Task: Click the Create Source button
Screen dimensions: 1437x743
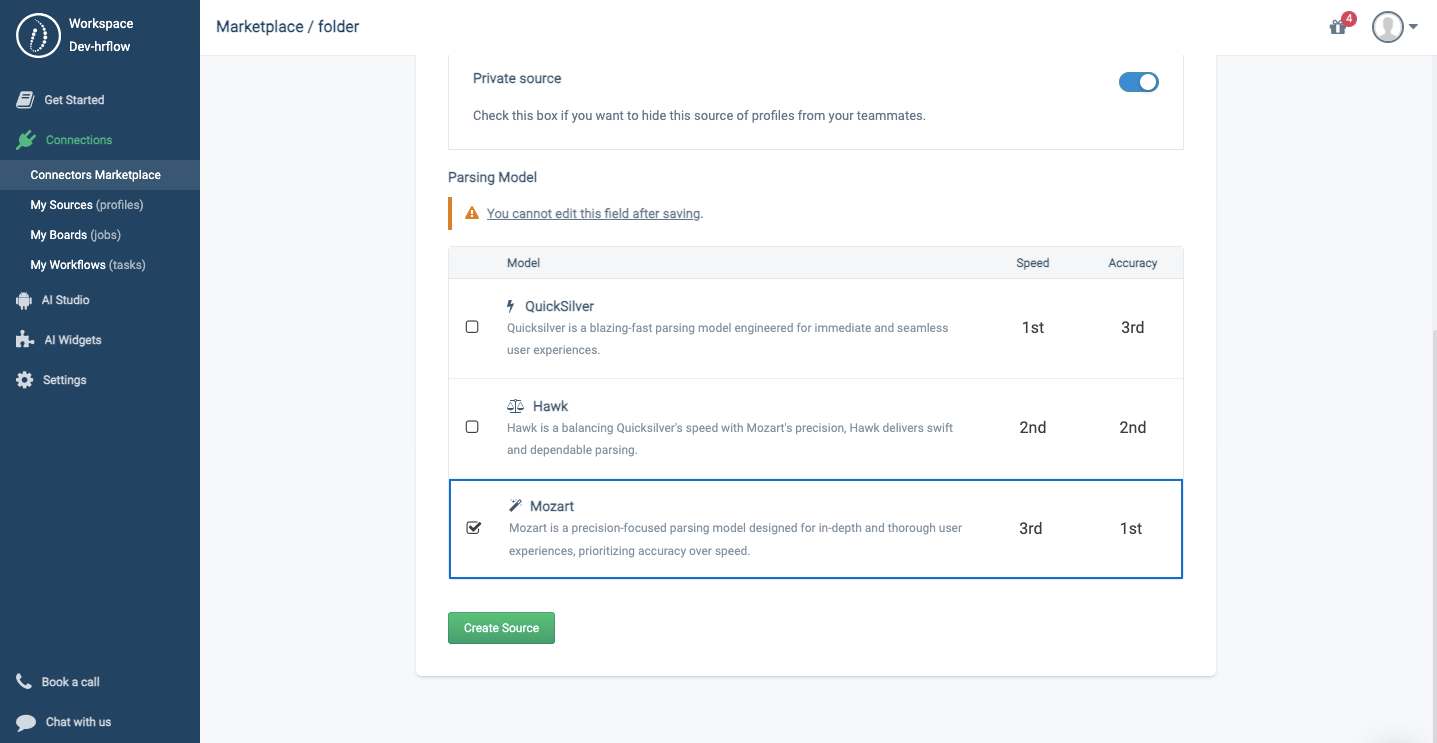Action: [501, 628]
